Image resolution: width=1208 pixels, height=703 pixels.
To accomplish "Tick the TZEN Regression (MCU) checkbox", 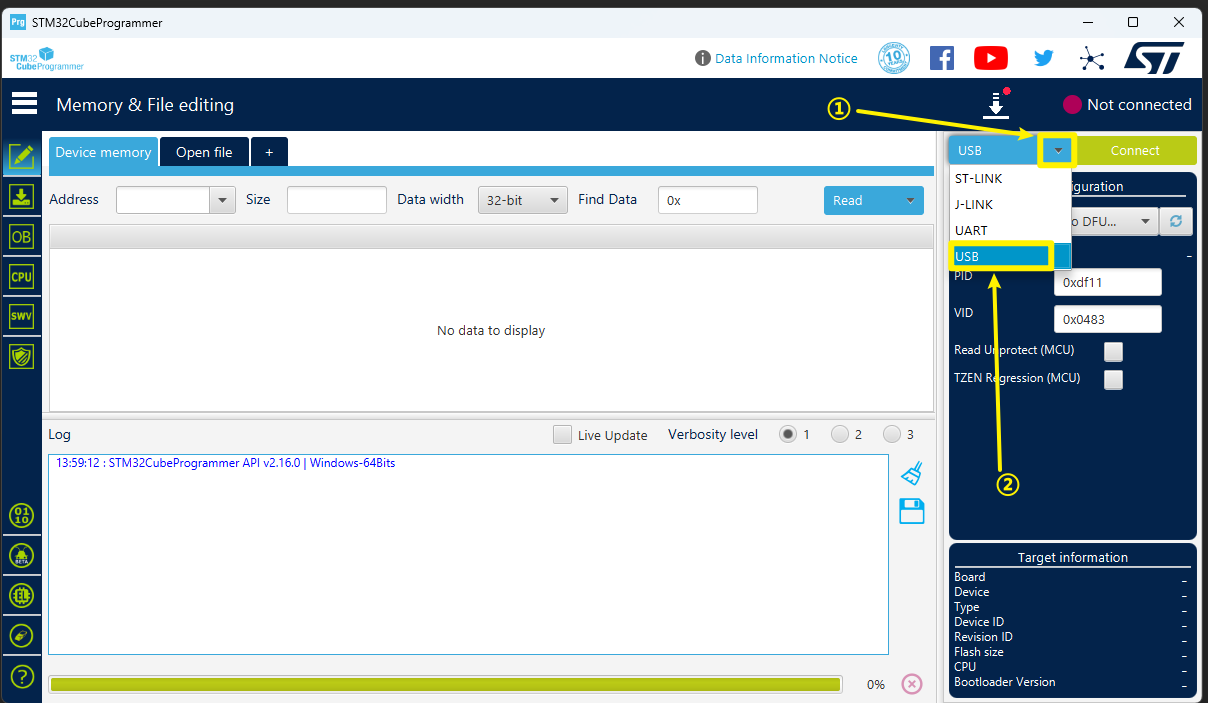I will (x=1113, y=379).
